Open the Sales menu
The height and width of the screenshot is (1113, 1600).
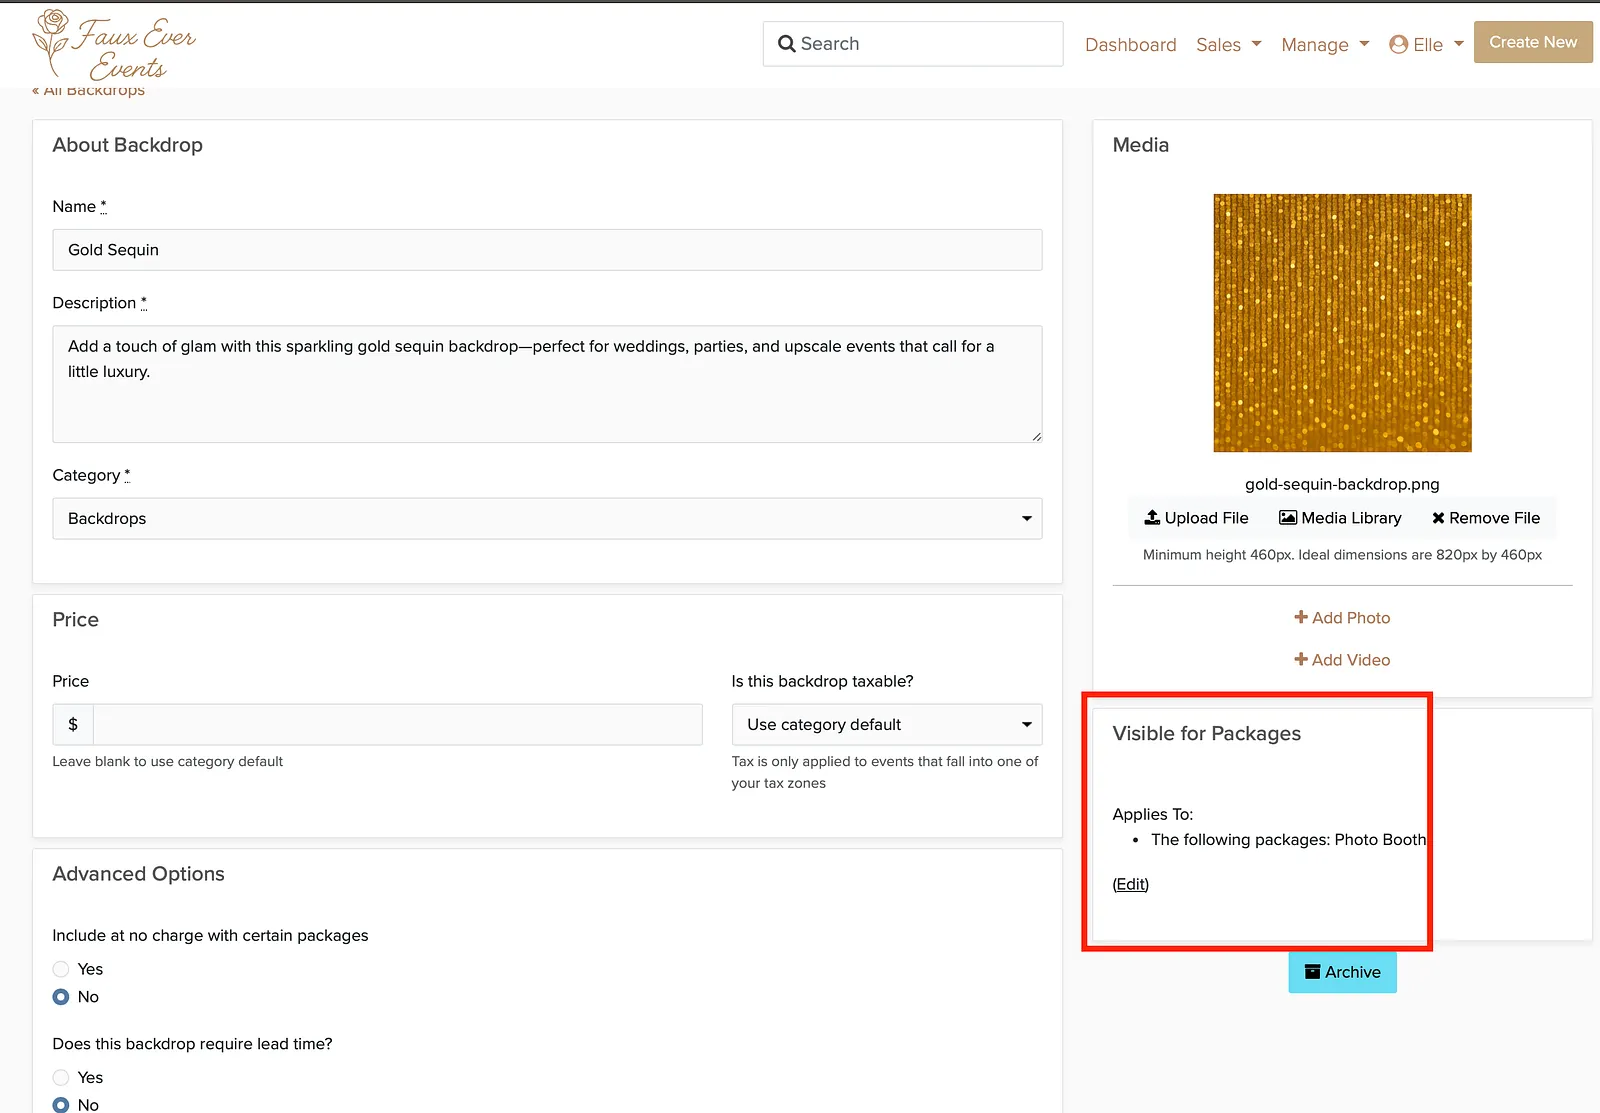(1229, 45)
